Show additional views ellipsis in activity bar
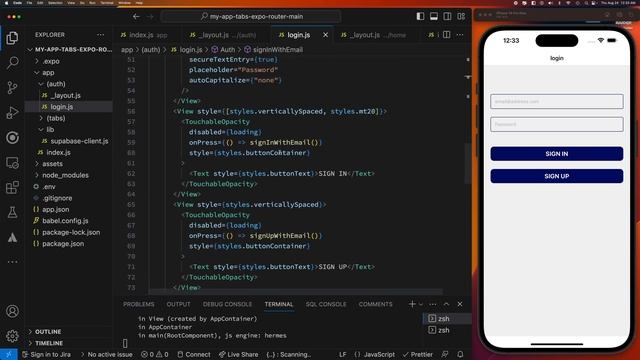Image resolution: width=640 pixels, height=360 pixels. coord(12,262)
